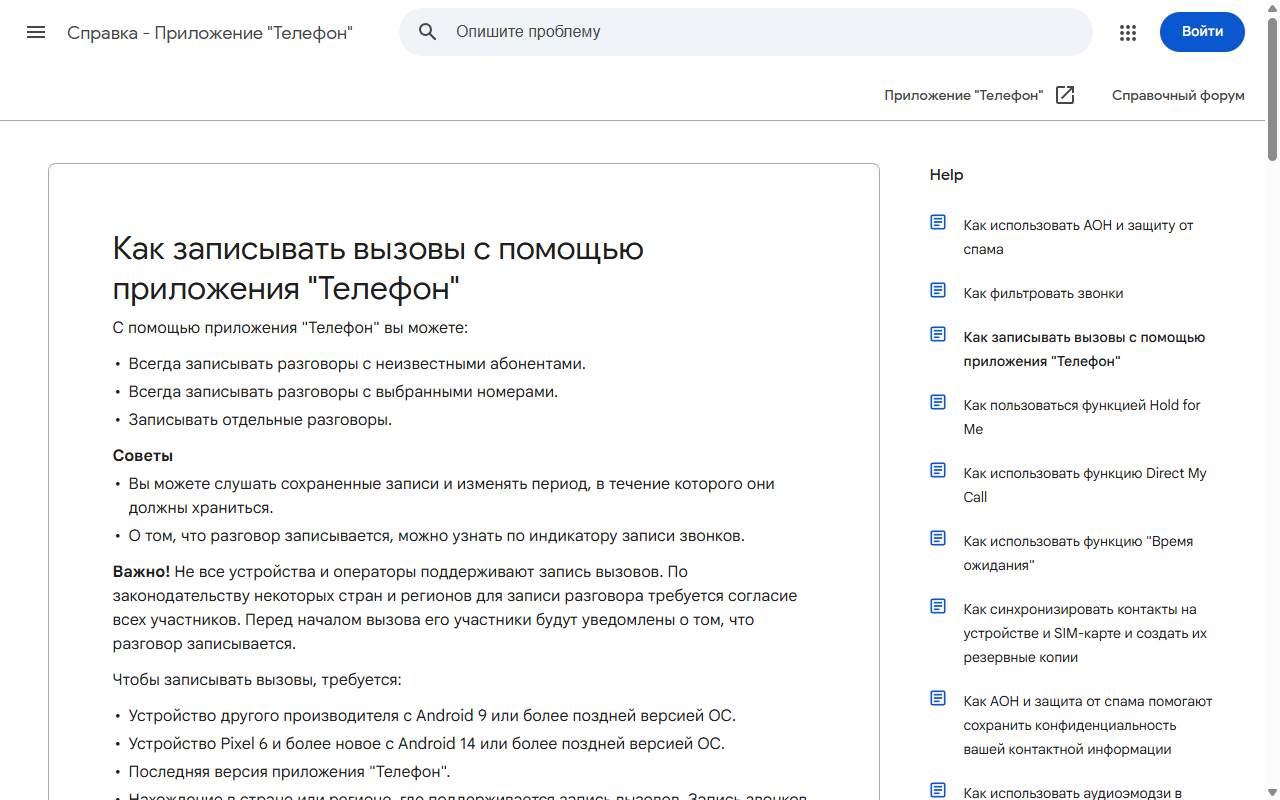Open the Справочный форум link
This screenshot has height=800, width=1280.
coord(1178,95)
